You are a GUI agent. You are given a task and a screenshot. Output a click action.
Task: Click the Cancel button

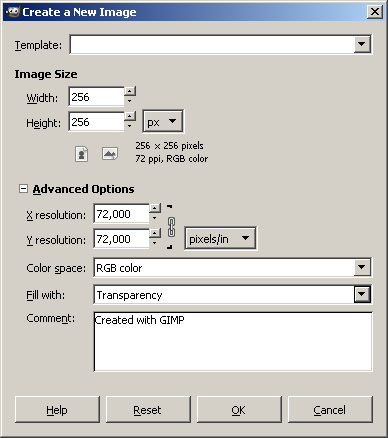click(x=330, y=410)
